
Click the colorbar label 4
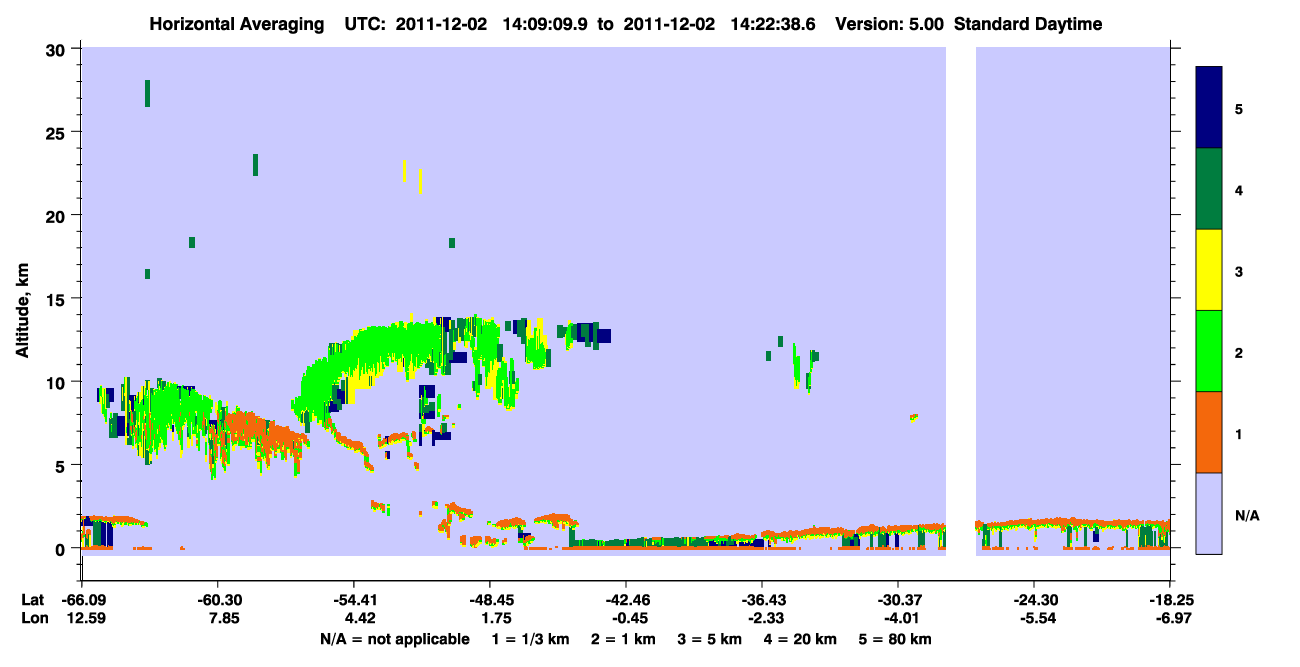pyautogui.click(x=1239, y=189)
